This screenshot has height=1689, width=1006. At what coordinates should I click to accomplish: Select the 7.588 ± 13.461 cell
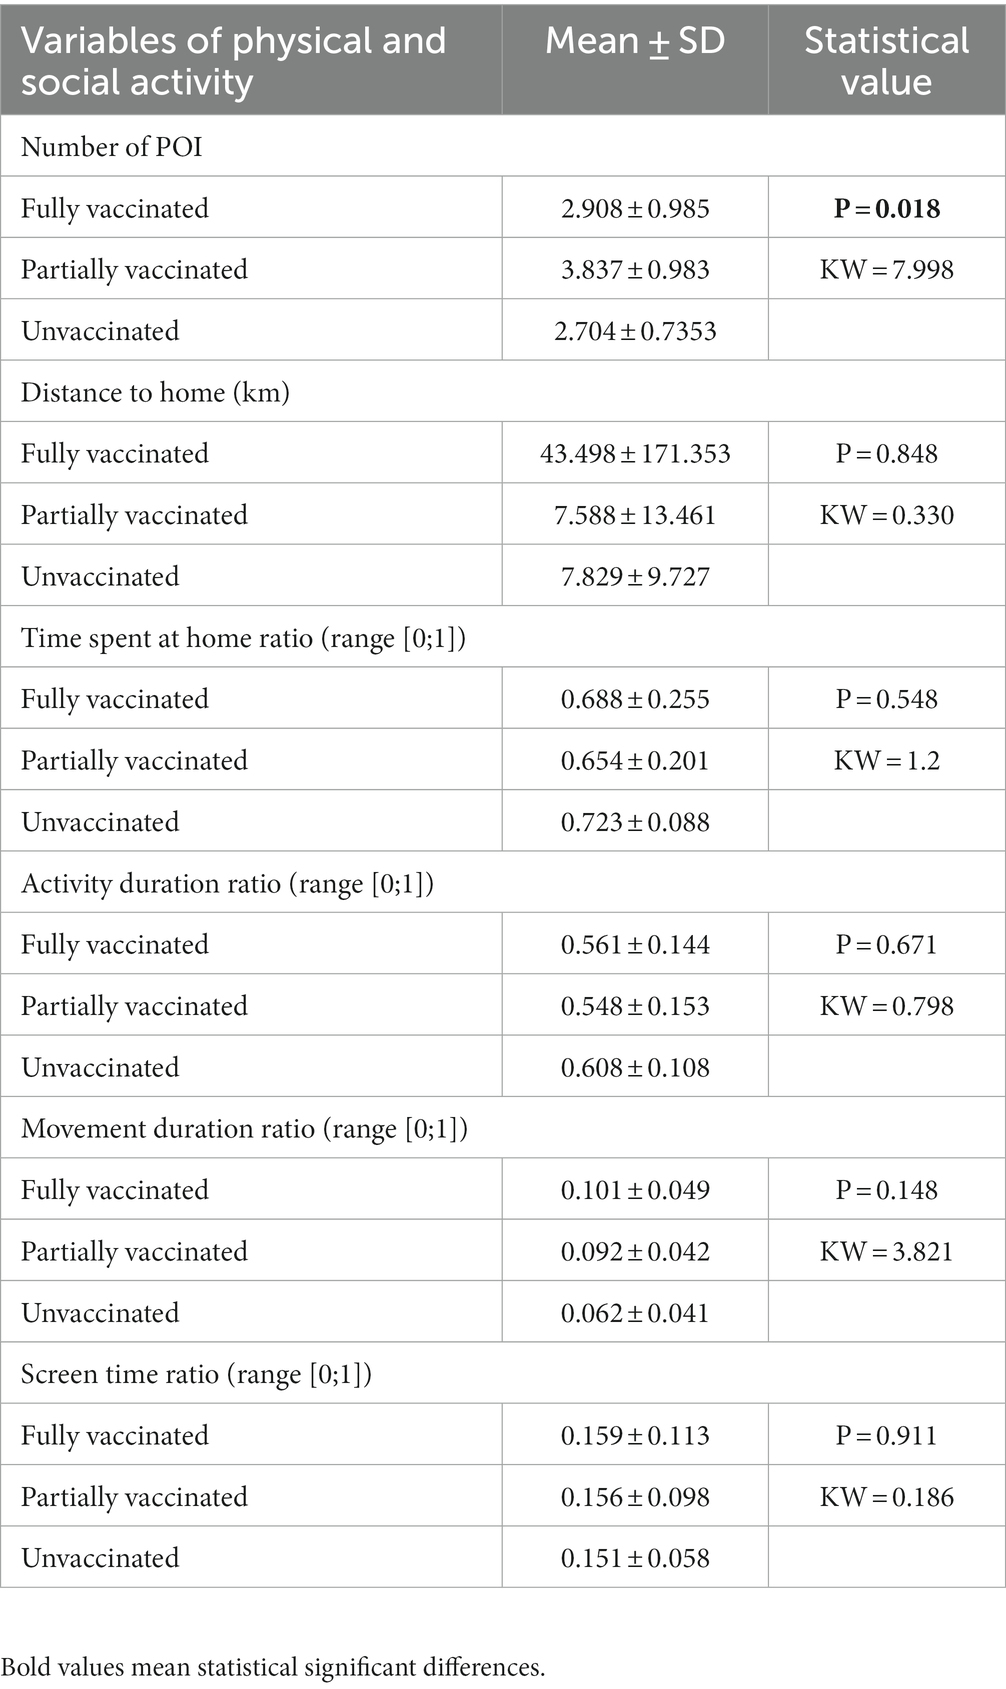click(635, 515)
